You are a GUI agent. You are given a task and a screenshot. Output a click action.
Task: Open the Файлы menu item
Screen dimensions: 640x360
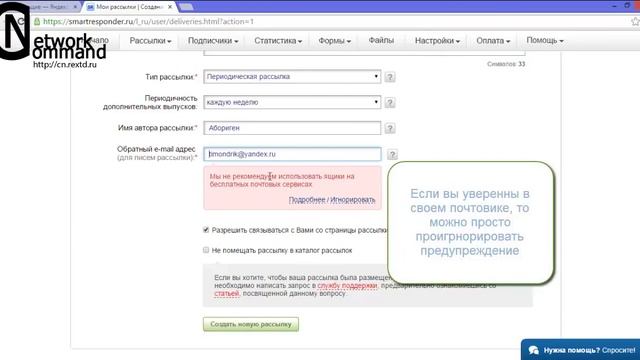pos(381,40)
